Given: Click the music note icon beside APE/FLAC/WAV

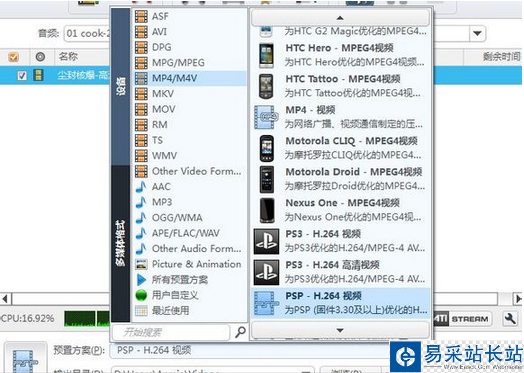Looking at the screenshot, I should pos(141,233).
